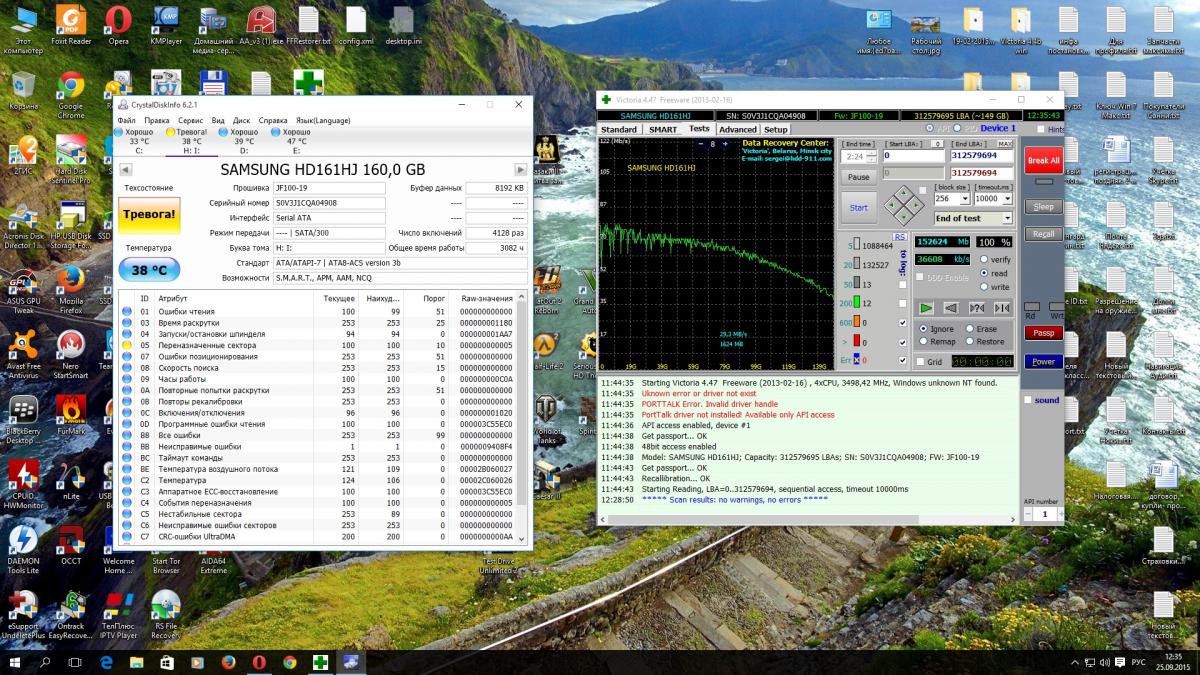Click the CrystalDiskInfo attribute list scrollbar
The width and height of the screenshot is (1200, 675).
(x=521, y=418)
